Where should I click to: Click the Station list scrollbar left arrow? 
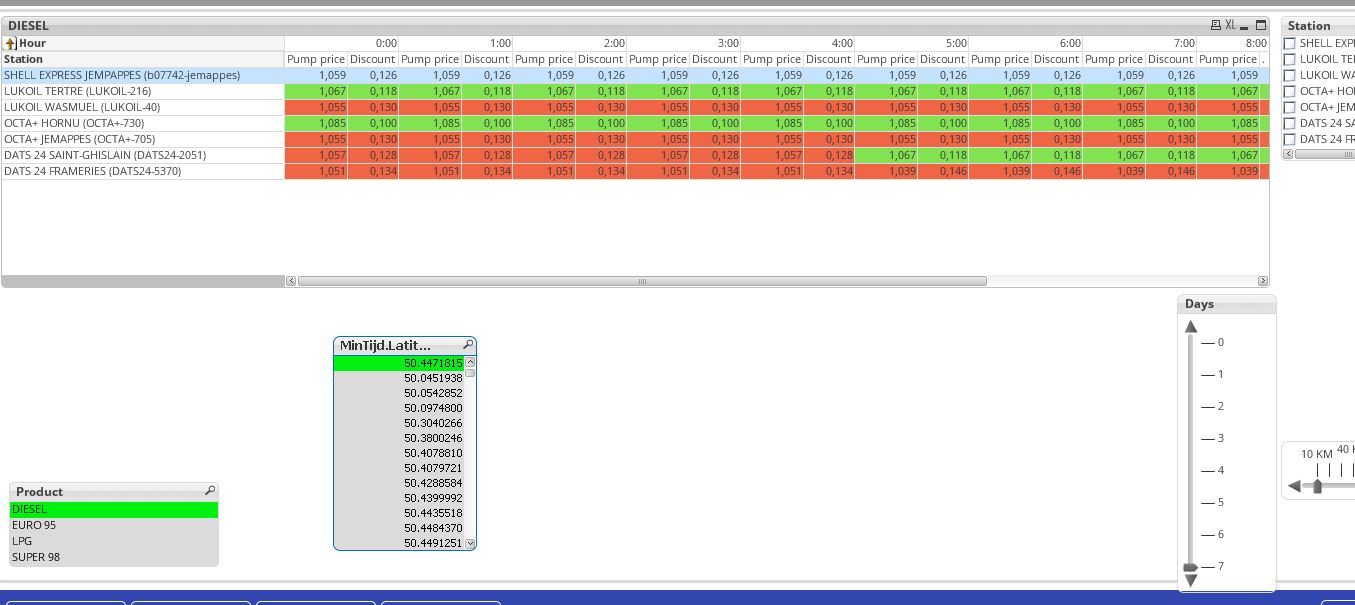[x=1289, y=154]
